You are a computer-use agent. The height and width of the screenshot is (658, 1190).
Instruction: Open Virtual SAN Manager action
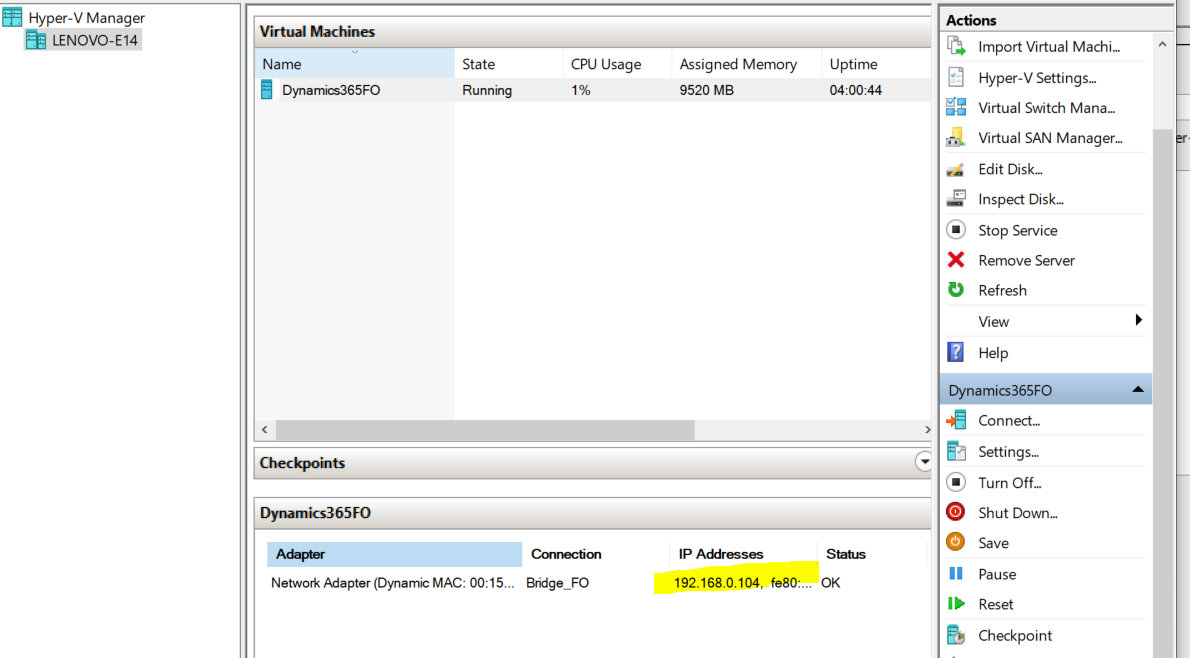1050,138
